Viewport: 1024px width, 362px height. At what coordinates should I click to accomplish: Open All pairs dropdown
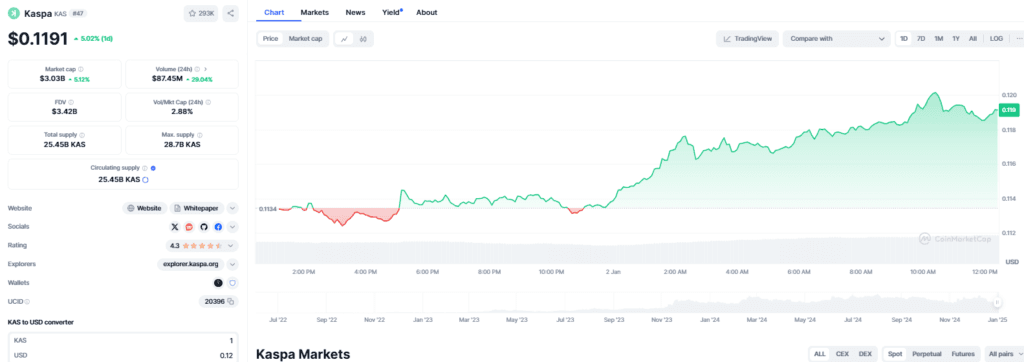(1003, 354)
